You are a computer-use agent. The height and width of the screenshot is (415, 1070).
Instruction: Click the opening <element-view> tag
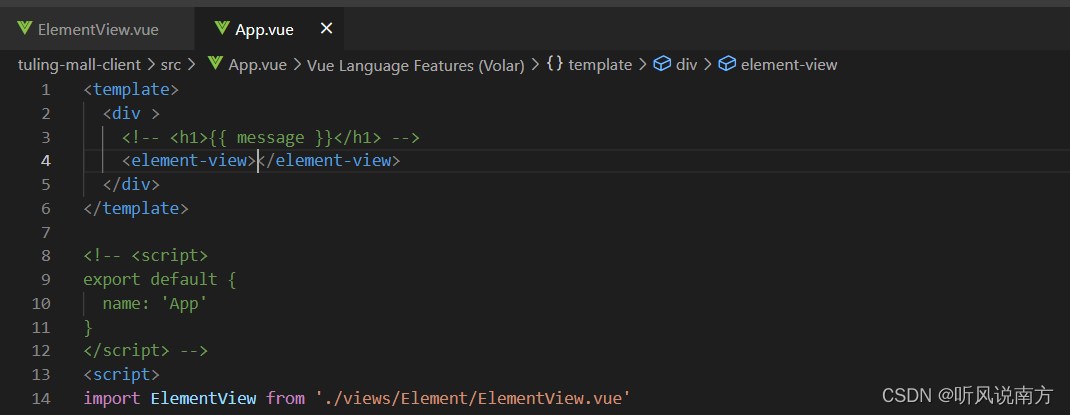[188, 161]
